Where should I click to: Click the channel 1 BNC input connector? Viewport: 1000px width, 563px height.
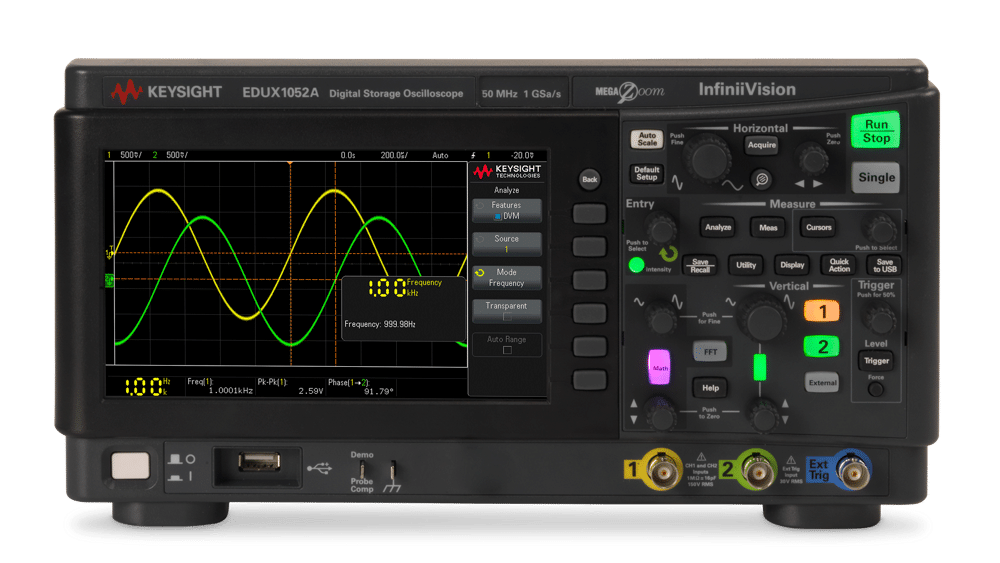click(663, 471)
